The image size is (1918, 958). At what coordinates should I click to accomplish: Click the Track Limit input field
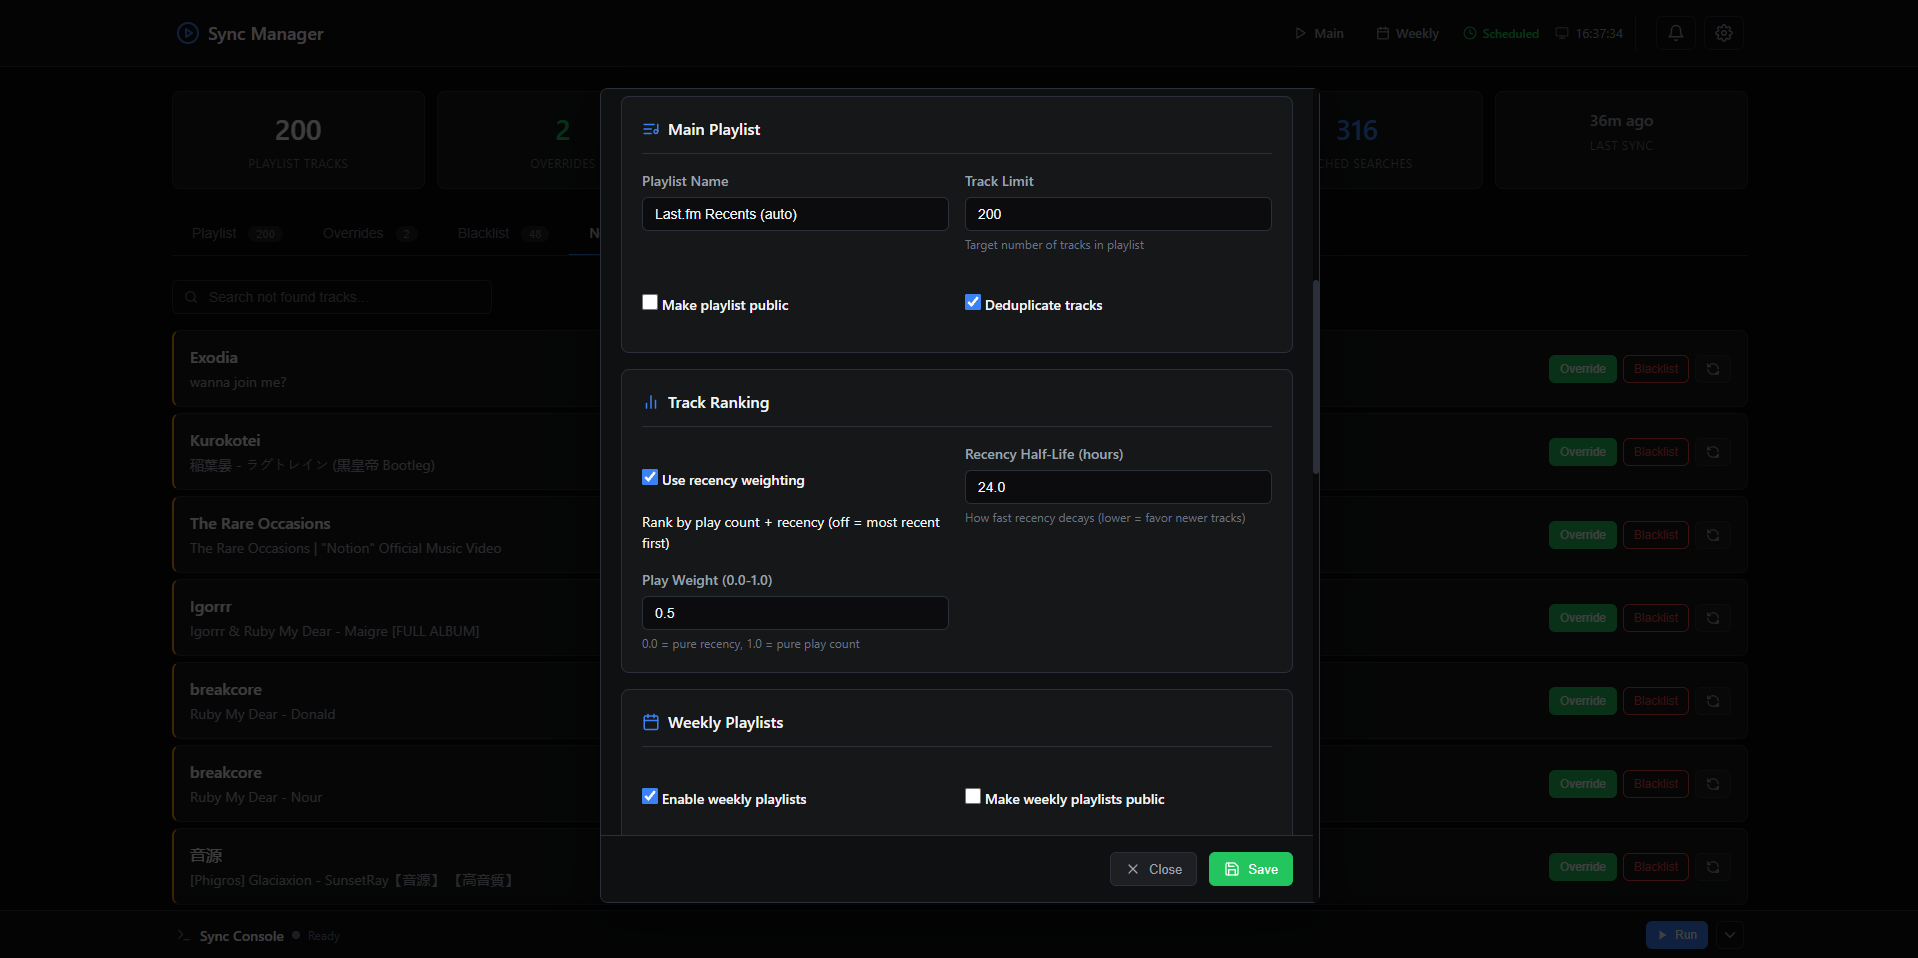(x=1116, y=213)
